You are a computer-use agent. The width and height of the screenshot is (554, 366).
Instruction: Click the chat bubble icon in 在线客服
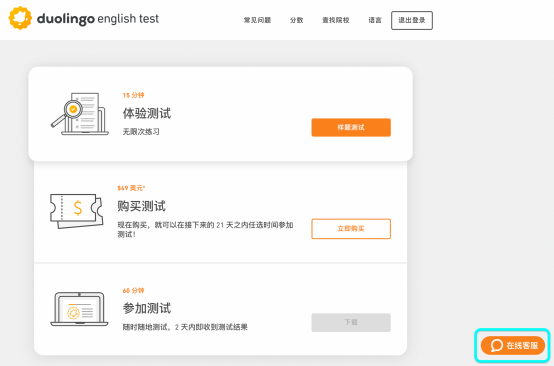[x=496, y=345]
